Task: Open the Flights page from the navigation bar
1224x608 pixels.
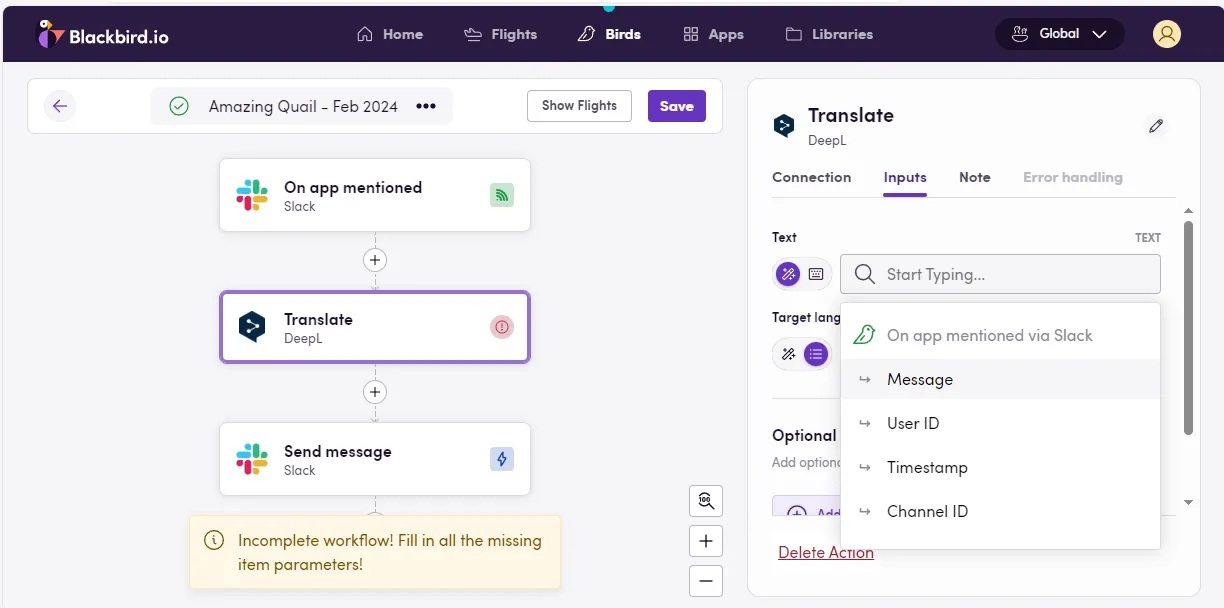Action: (500, 33)
